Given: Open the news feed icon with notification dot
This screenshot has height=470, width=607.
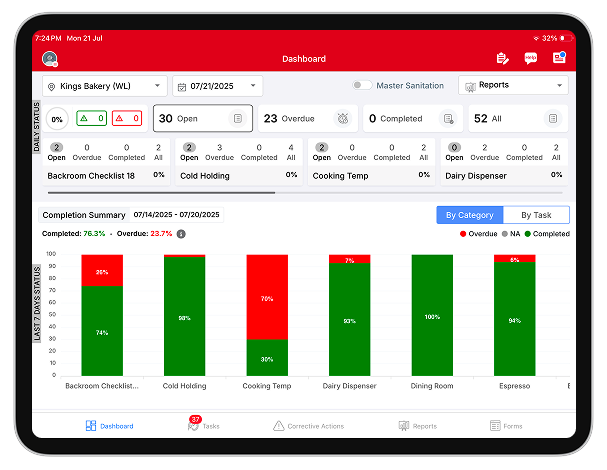Looking at the screenshot, I should point(559,58).
